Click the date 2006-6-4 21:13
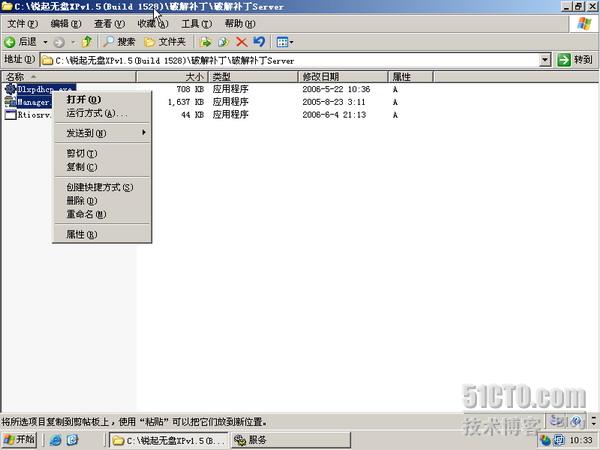 tap(334, 114)
